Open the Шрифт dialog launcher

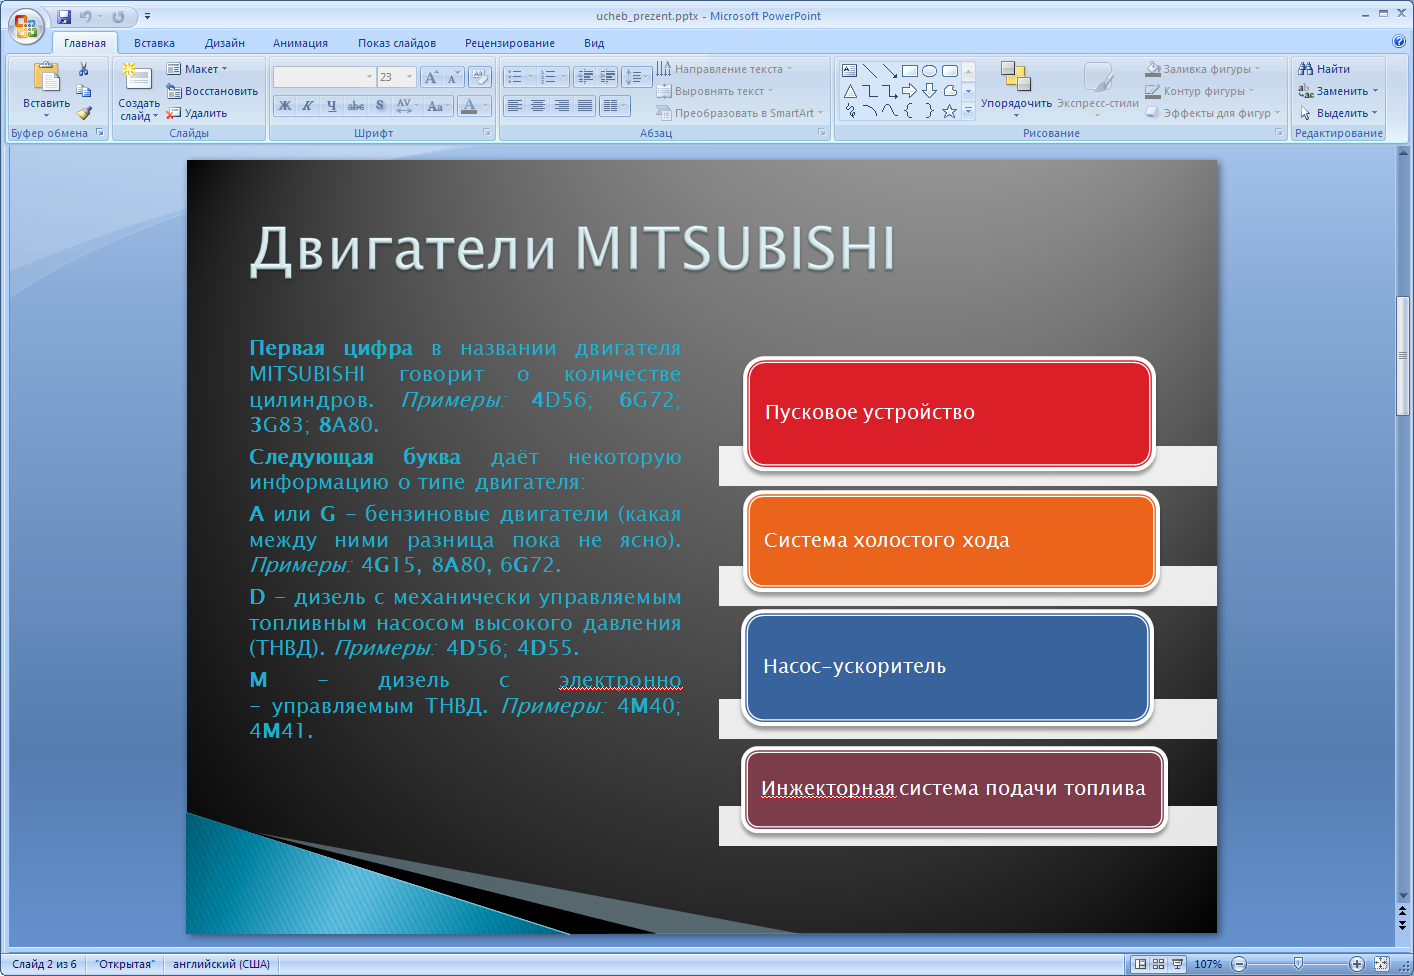487,132
